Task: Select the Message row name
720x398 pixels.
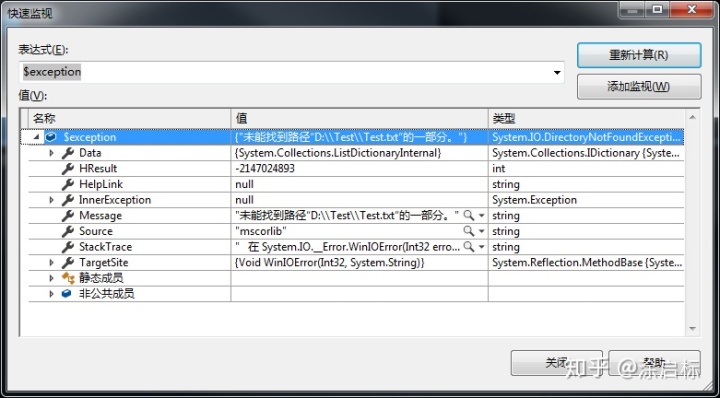Action: [101, 215]
